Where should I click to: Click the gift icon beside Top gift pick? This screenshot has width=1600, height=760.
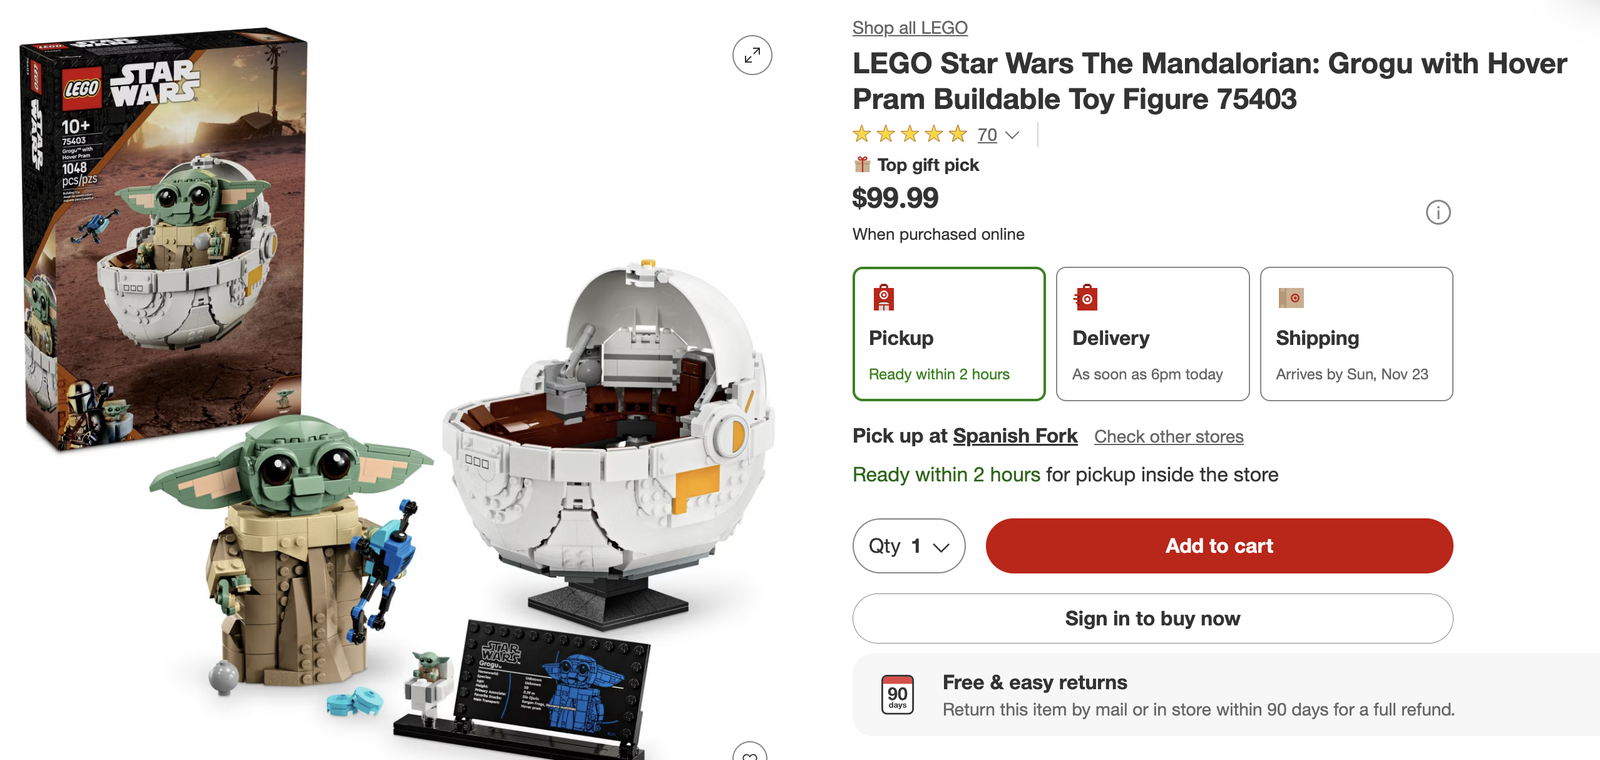coord(862,165)
